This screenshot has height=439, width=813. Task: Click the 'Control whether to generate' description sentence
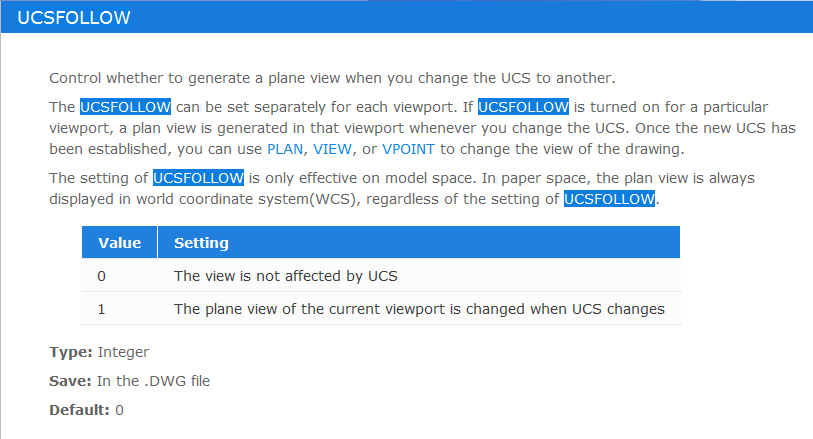(x=332, y=78)
